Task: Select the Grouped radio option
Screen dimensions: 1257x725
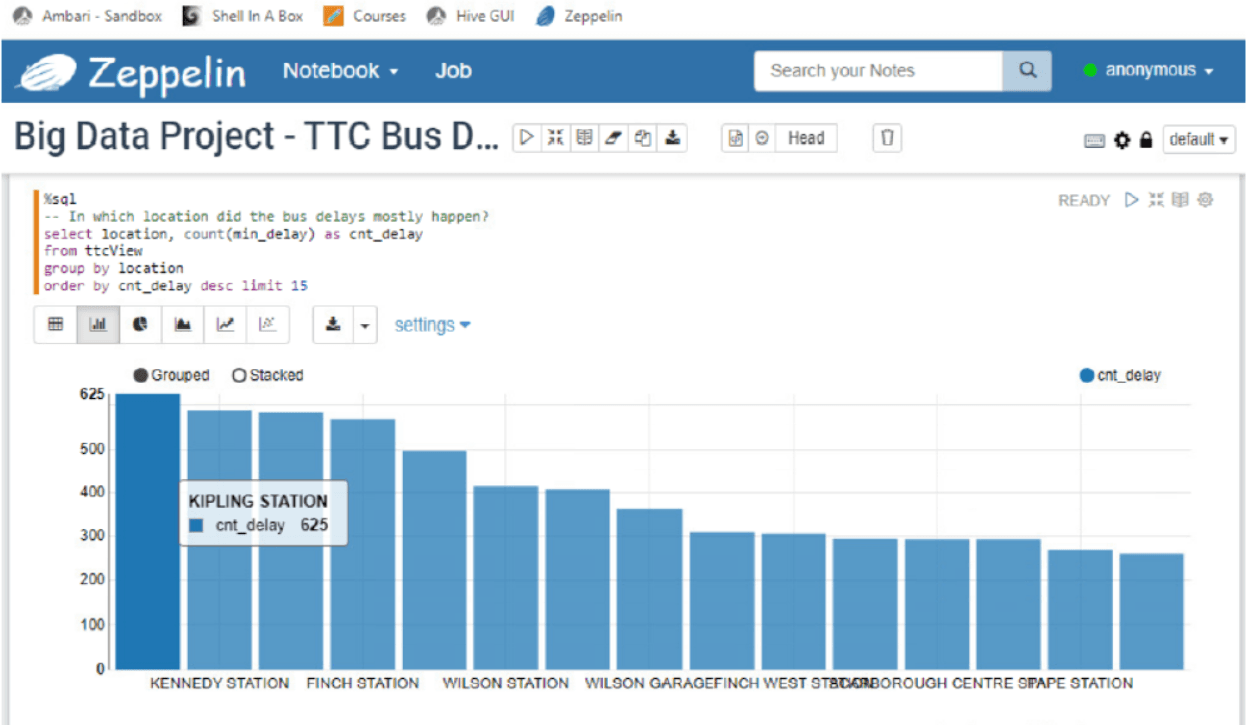Action: (141, 376)
